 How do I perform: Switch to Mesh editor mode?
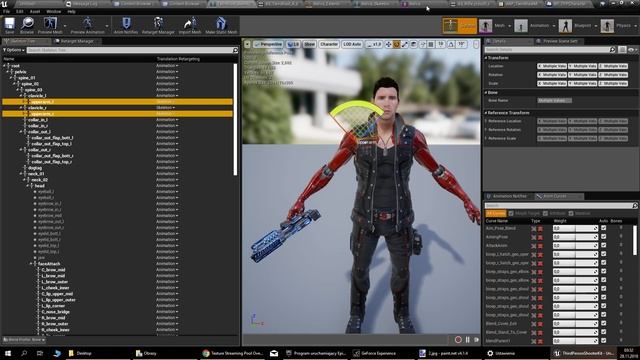coord(492,26)
